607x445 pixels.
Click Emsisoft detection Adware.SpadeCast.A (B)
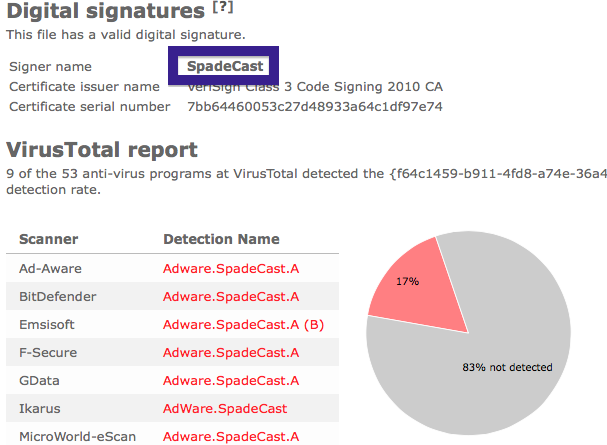click(243, 324)
